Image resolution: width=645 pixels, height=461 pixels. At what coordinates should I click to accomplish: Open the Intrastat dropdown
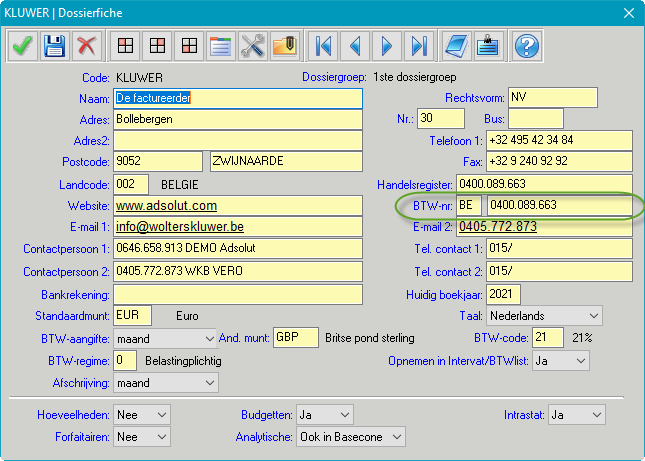coord(596,414)
